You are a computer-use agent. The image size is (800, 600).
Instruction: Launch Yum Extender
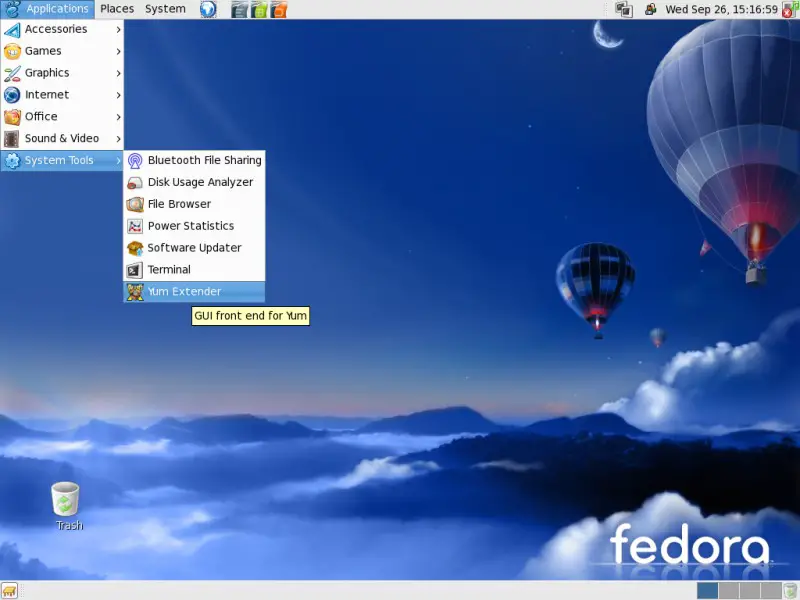(x=194, y=292)
